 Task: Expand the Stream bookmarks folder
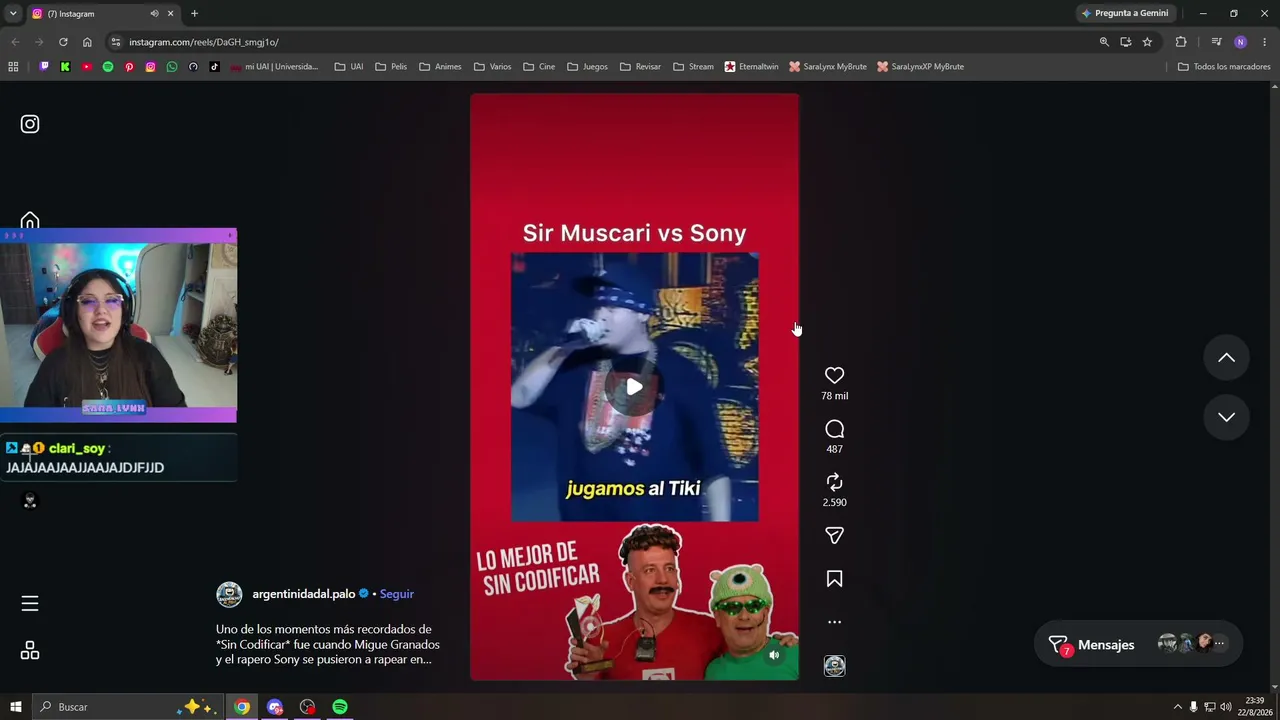693,67
